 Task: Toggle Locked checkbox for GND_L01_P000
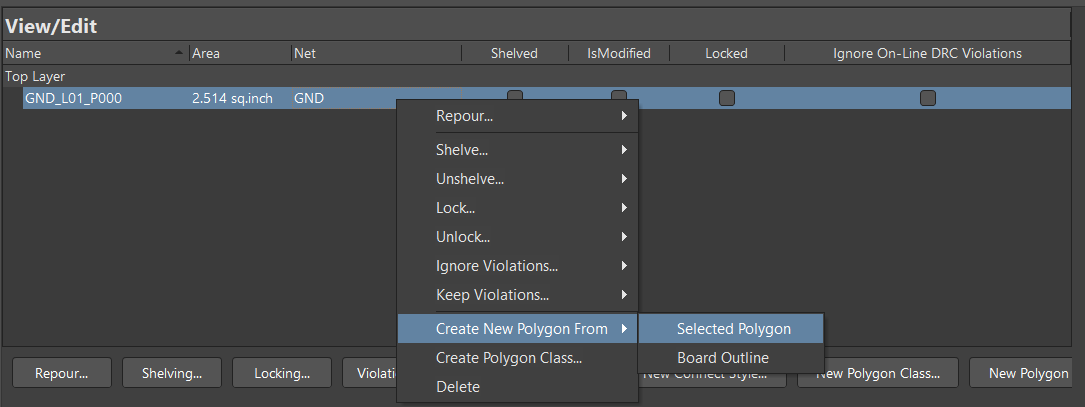point(727,98)
